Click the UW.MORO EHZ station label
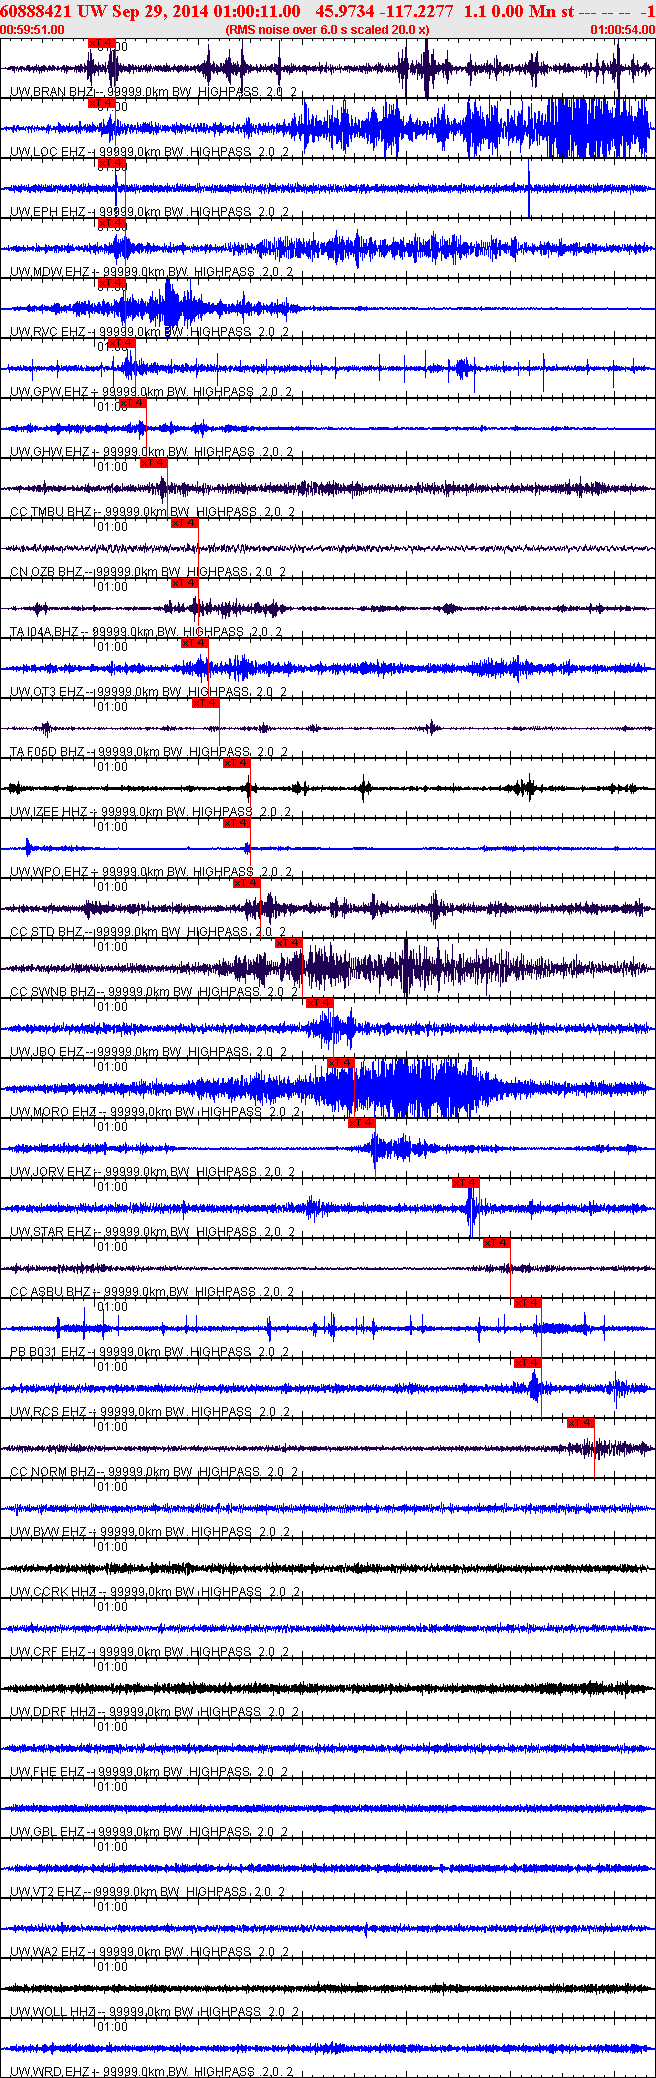The image size is (656, 2078). 53,1112
